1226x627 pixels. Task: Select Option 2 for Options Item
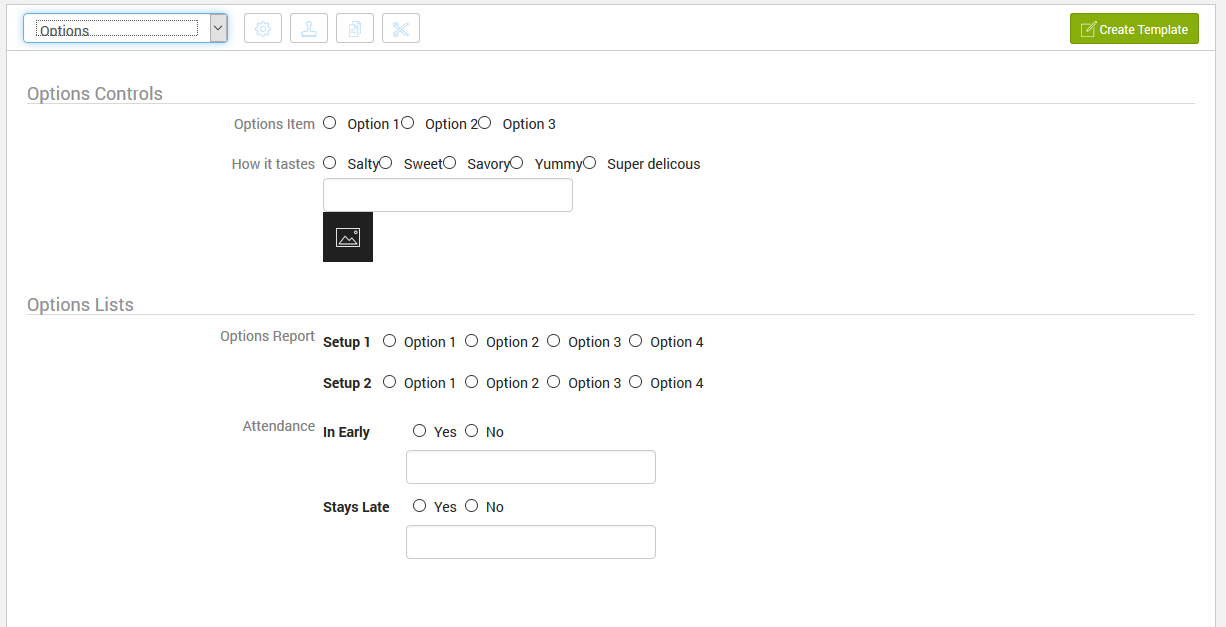click(x=407, y=123)
